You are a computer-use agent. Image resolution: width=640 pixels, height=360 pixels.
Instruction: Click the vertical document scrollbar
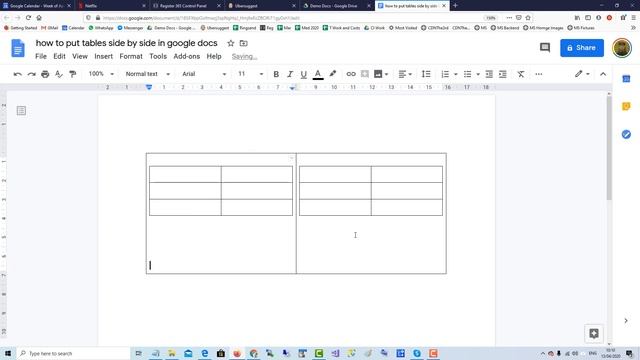[x=609, y=147]
